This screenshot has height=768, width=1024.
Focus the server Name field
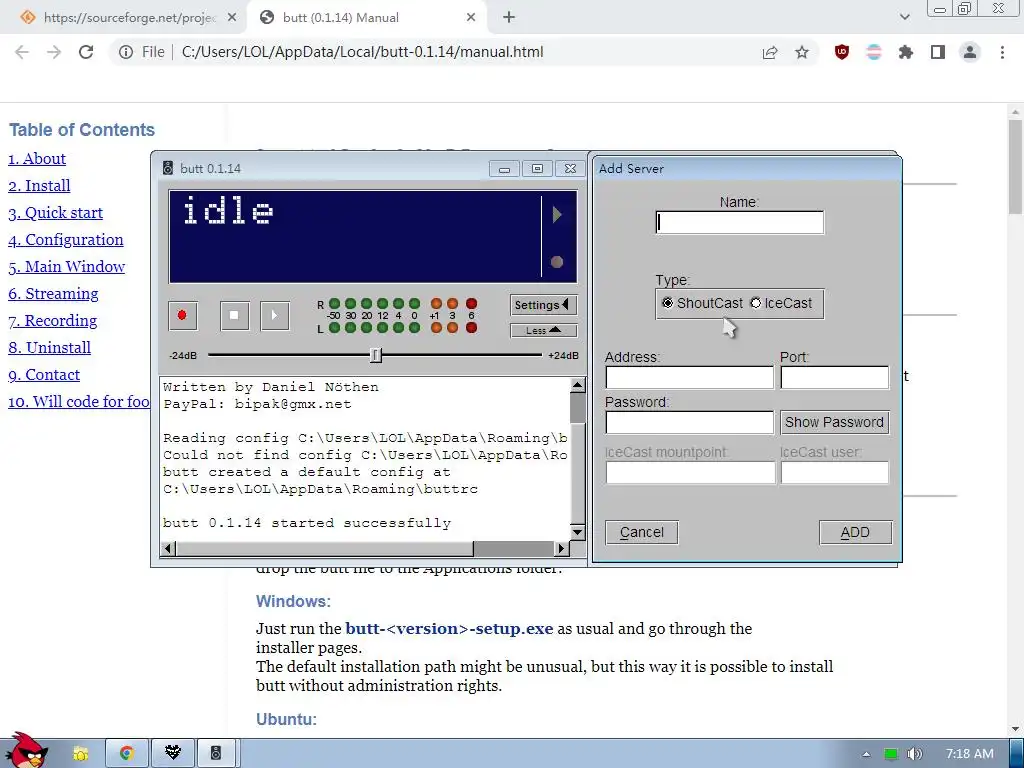coord(740,223)
